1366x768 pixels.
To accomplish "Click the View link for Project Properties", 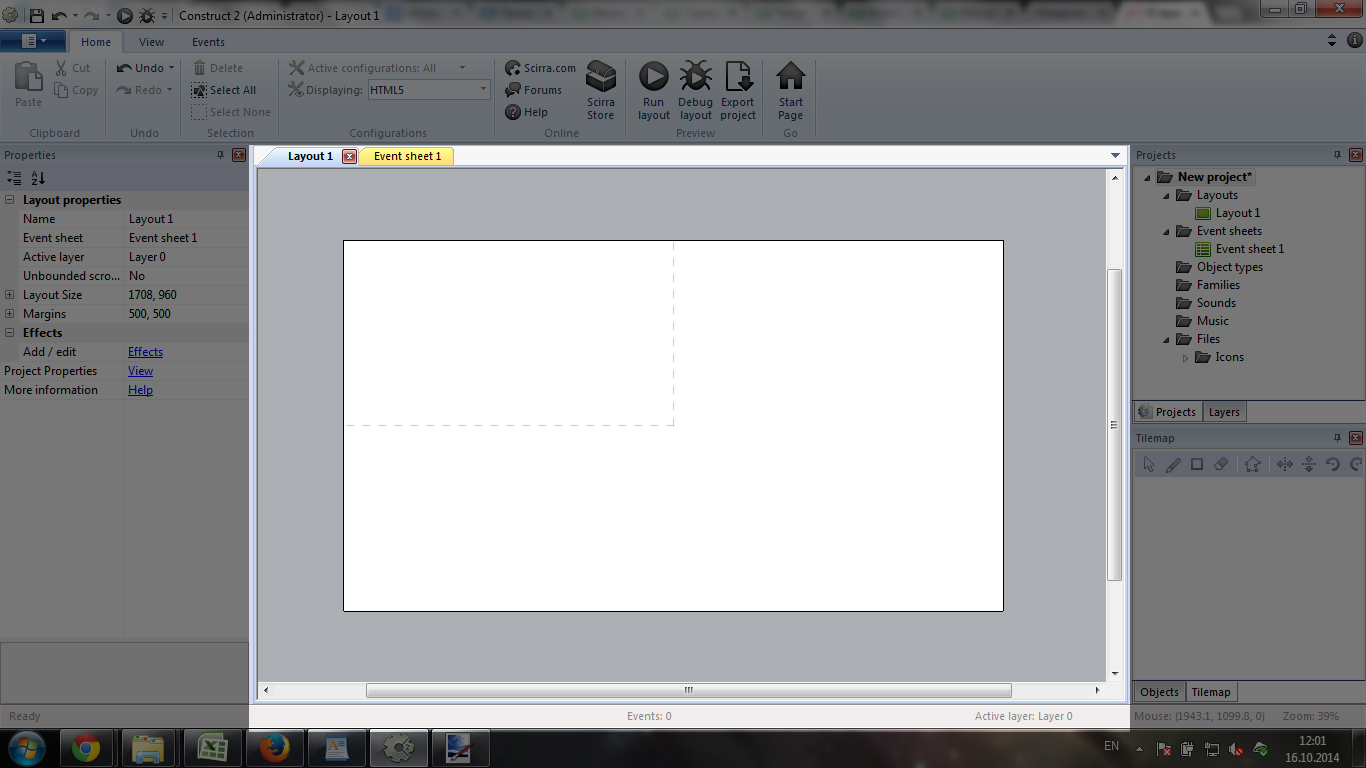I will click(x=140, y=371).
